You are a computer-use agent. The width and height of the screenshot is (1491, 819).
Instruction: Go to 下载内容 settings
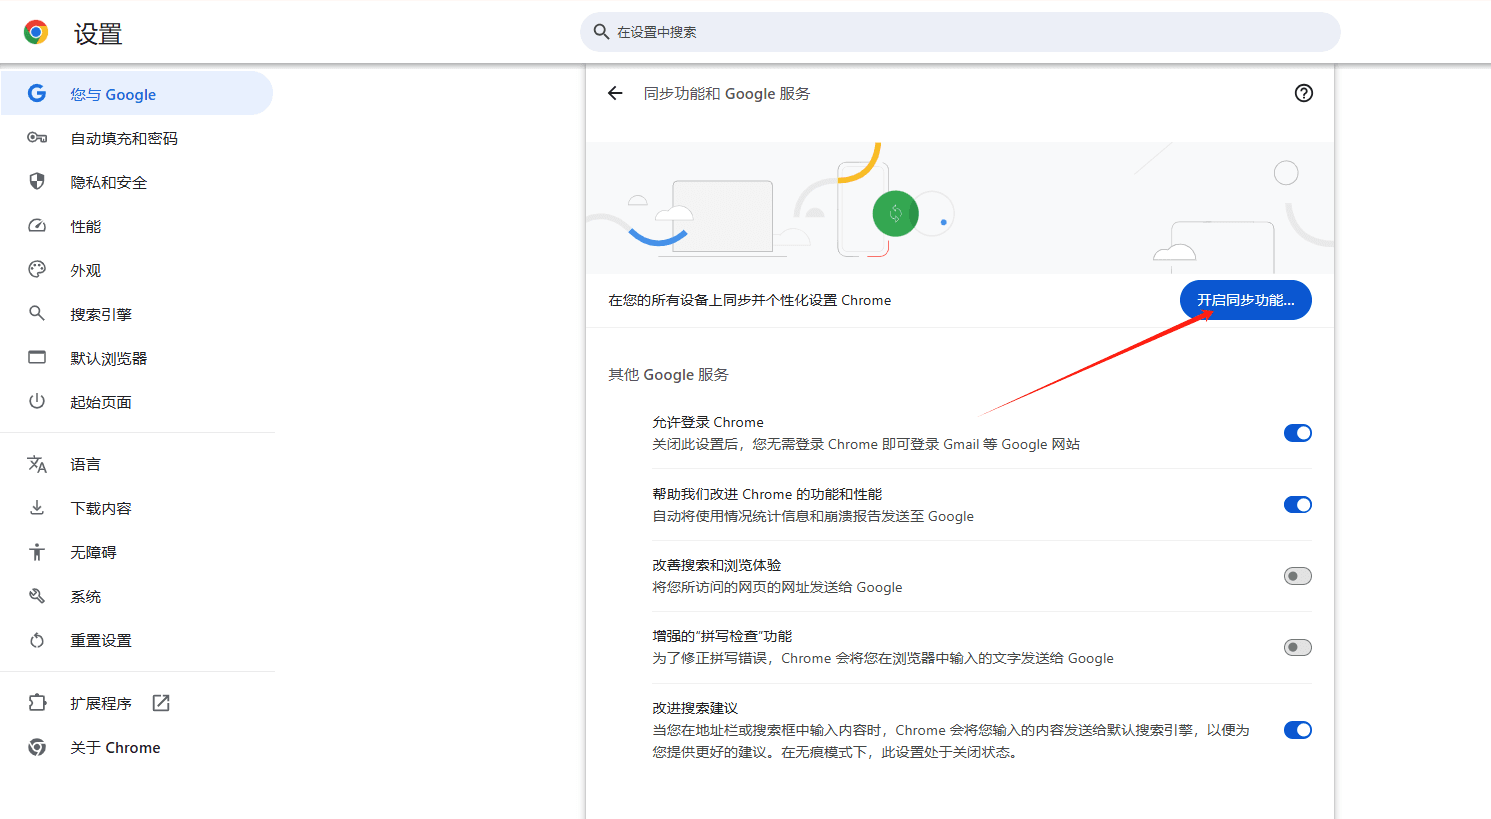coord(136,508)
